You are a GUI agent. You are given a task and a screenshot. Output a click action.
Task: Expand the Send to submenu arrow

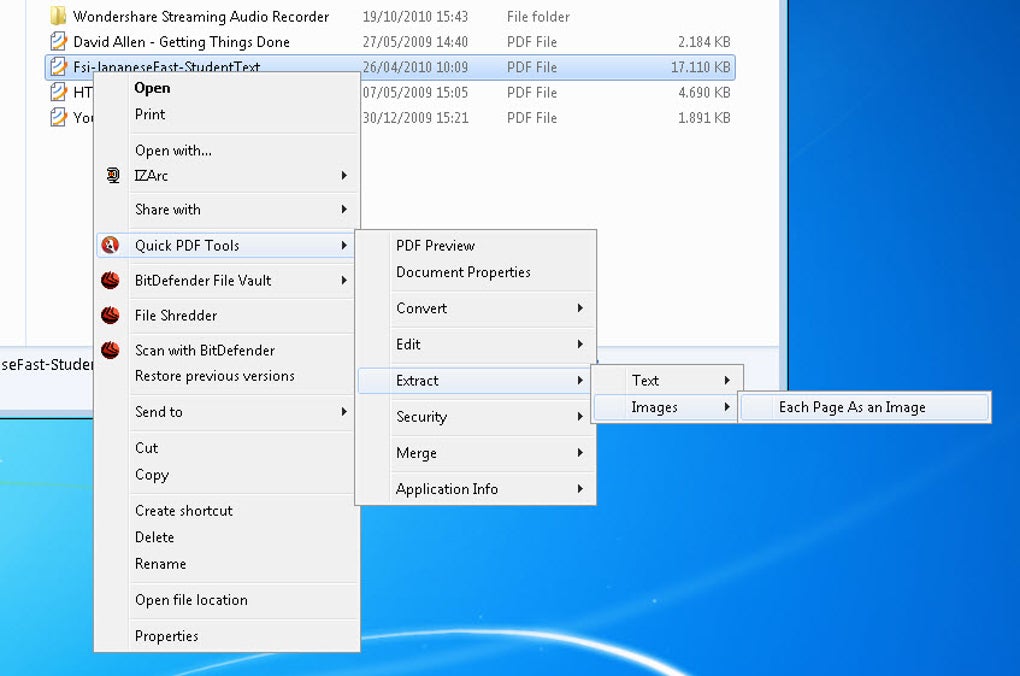[x=344, y=411]
